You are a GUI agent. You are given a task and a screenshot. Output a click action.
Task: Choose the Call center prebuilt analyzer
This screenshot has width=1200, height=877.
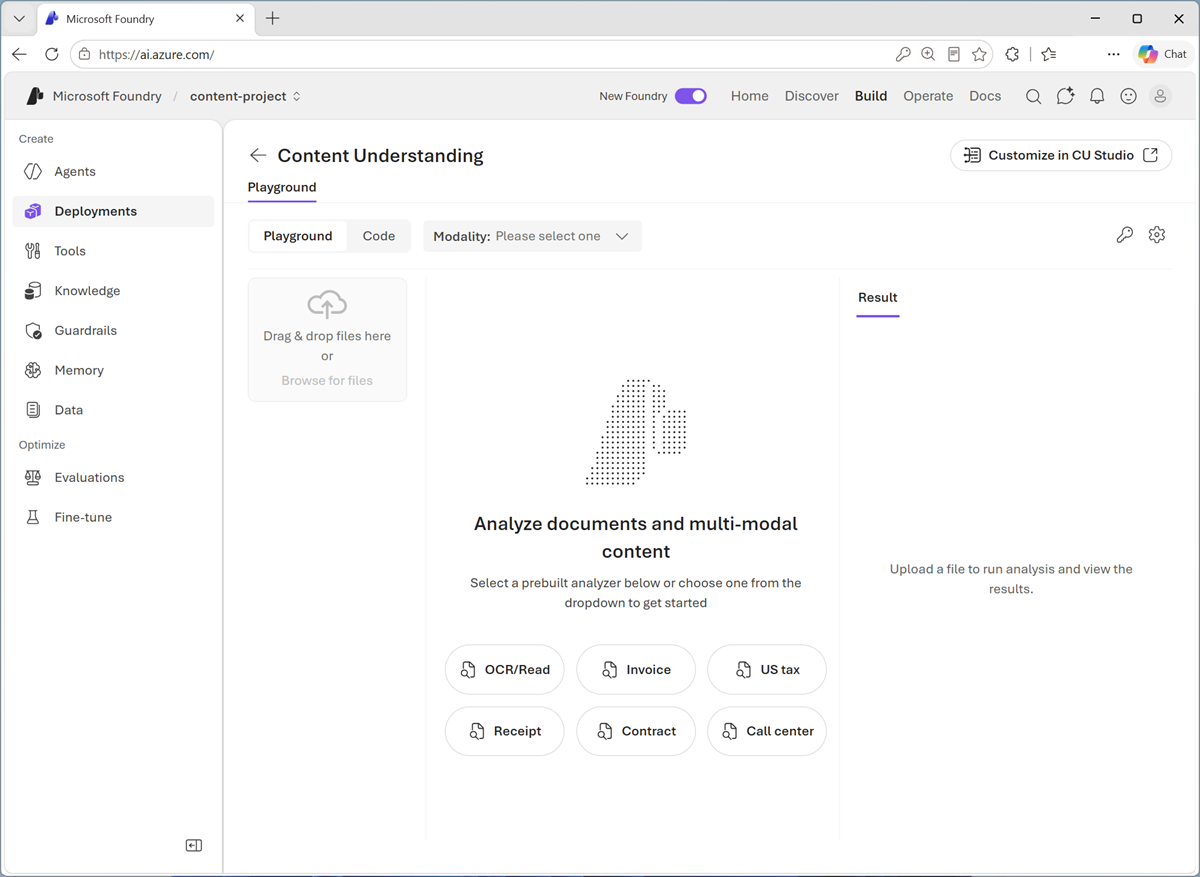click(x=767, y=731)
